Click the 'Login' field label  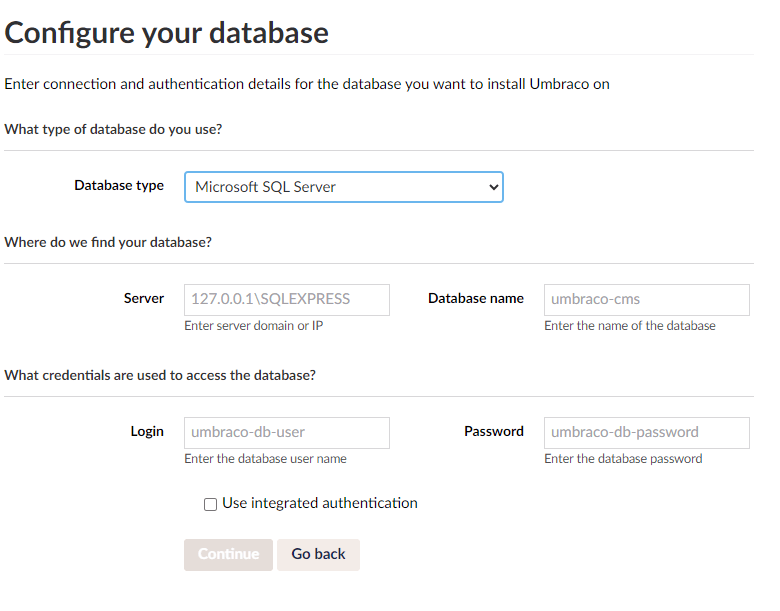147,431
